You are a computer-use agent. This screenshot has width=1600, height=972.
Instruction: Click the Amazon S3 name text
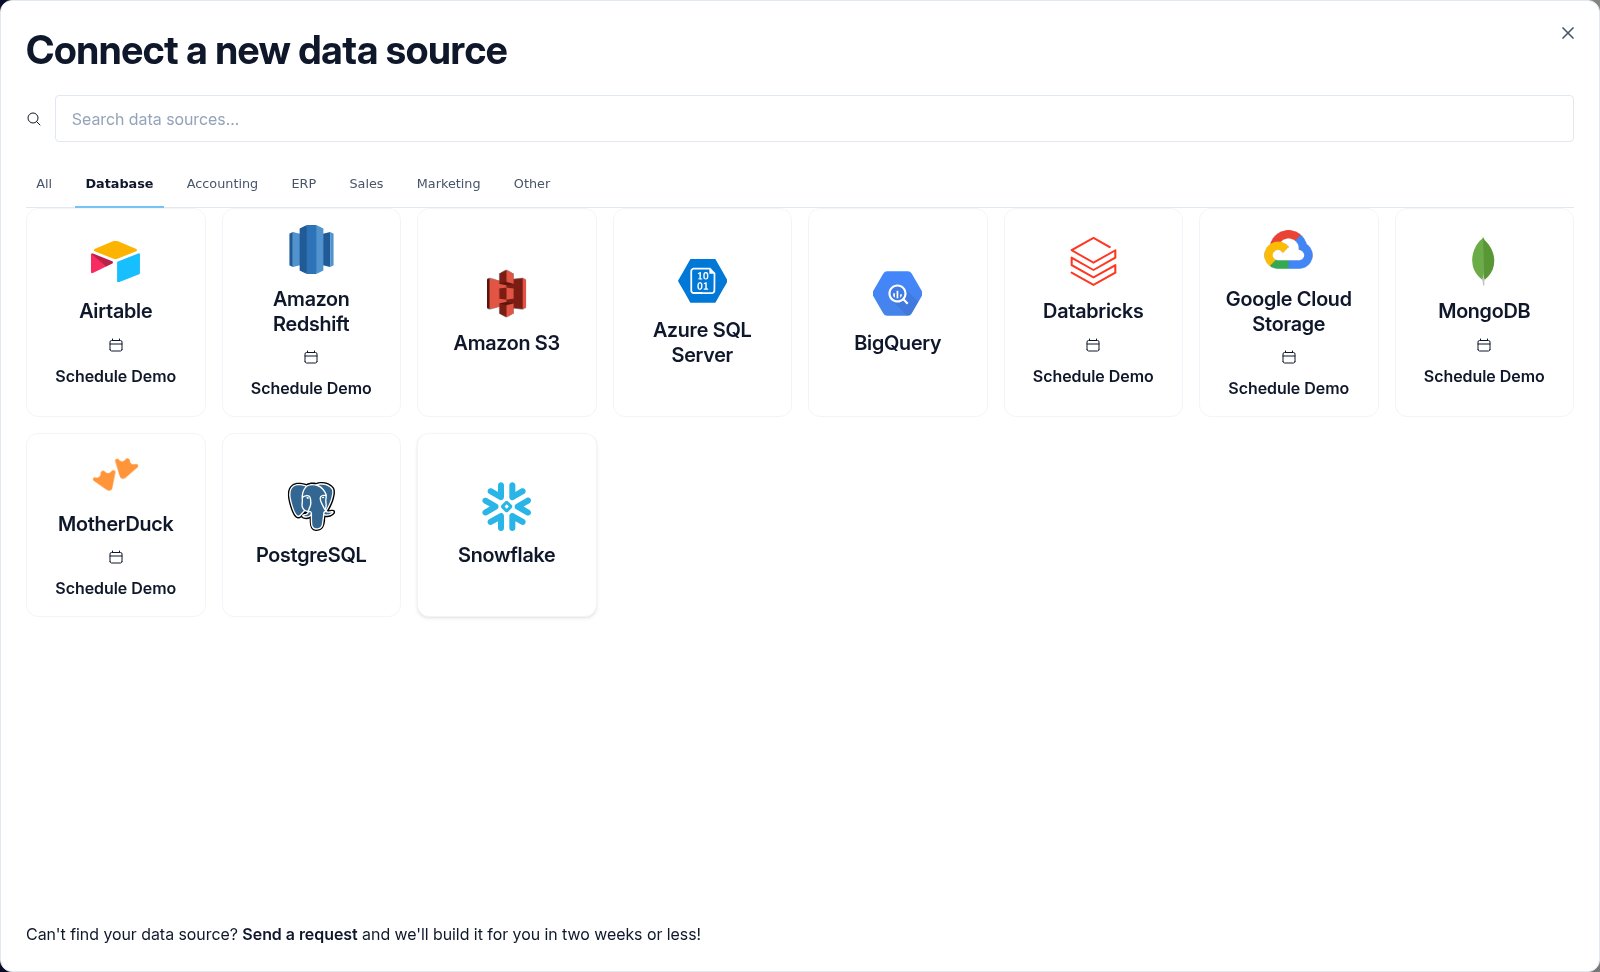point(506,343)
